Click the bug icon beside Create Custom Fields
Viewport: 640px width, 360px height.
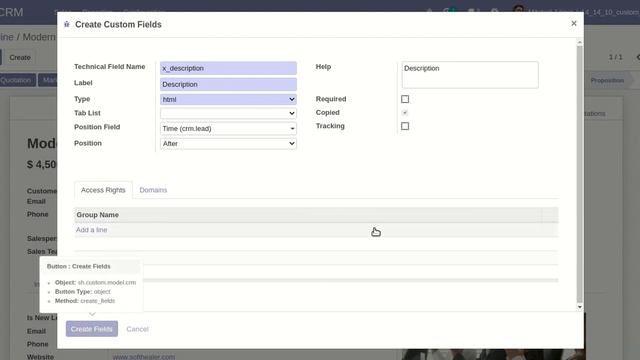pyautogui.click(x=67, y=24)
